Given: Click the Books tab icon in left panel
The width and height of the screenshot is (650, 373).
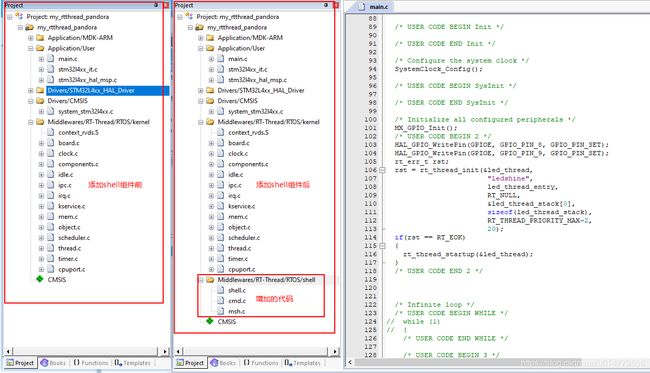Looking at the screenshot, I should pos(44,363).
